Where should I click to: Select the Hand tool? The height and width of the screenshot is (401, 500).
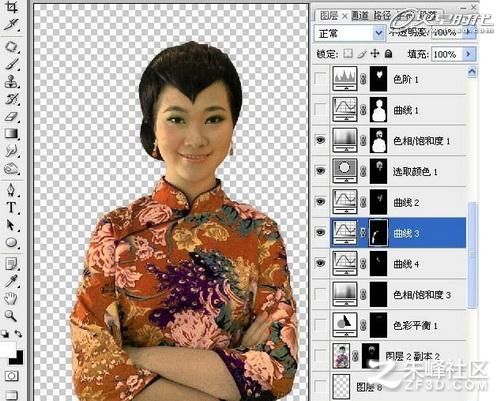tap(11, 298)
